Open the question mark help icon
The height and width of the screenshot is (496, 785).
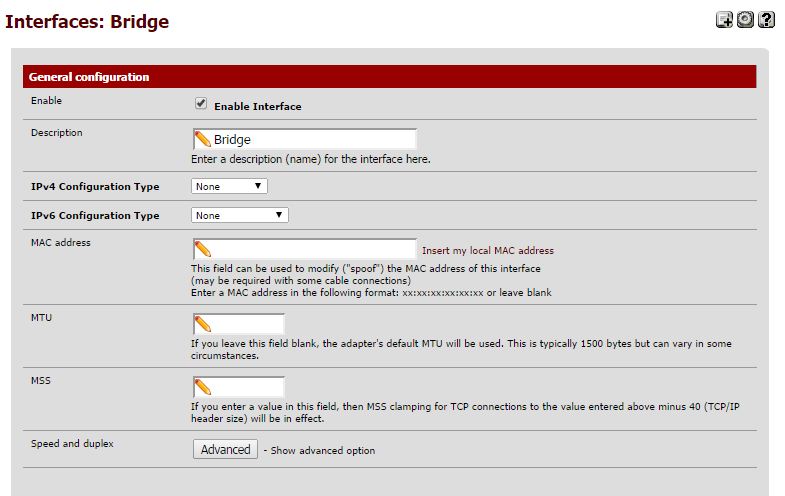pos(766,20)
